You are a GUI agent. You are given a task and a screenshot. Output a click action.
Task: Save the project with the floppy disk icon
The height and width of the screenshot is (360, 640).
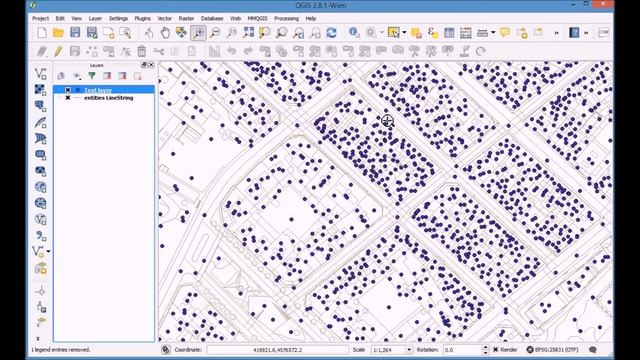coord(75,33)
